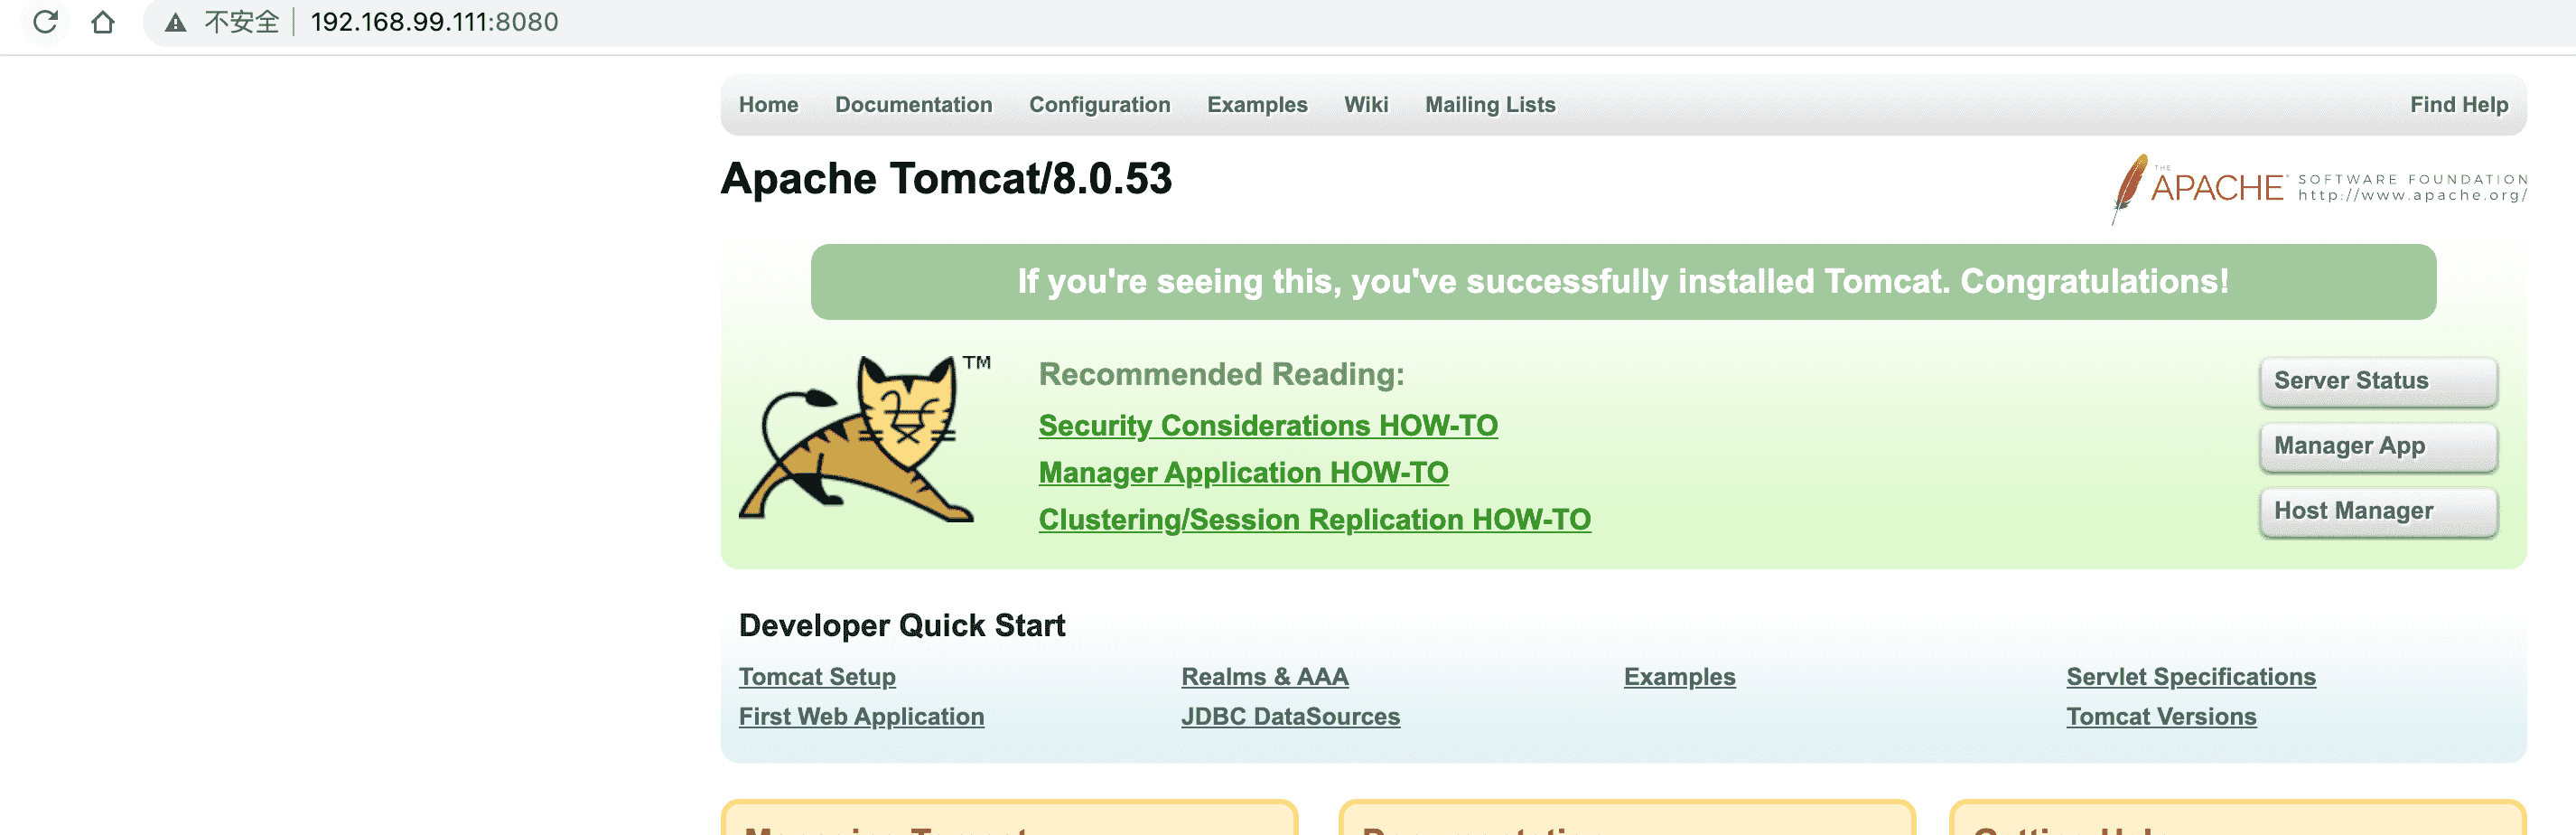Open Security Considerations HOW-TO link
The image size is (2576, 835).
pyautogui.click(x=1267, y=426)
